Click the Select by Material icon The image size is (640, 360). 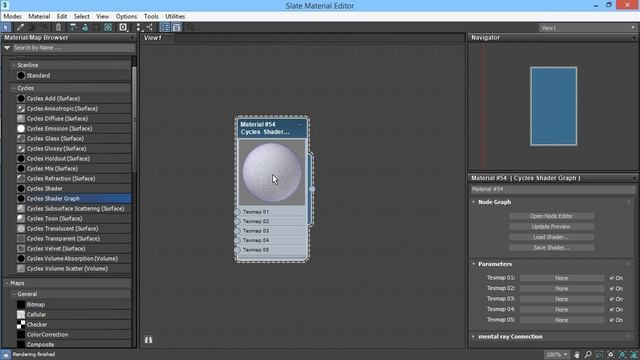(190, 27)
